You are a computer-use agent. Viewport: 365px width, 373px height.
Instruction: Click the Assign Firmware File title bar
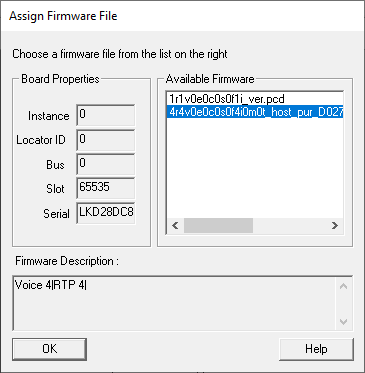click(182, 16)
